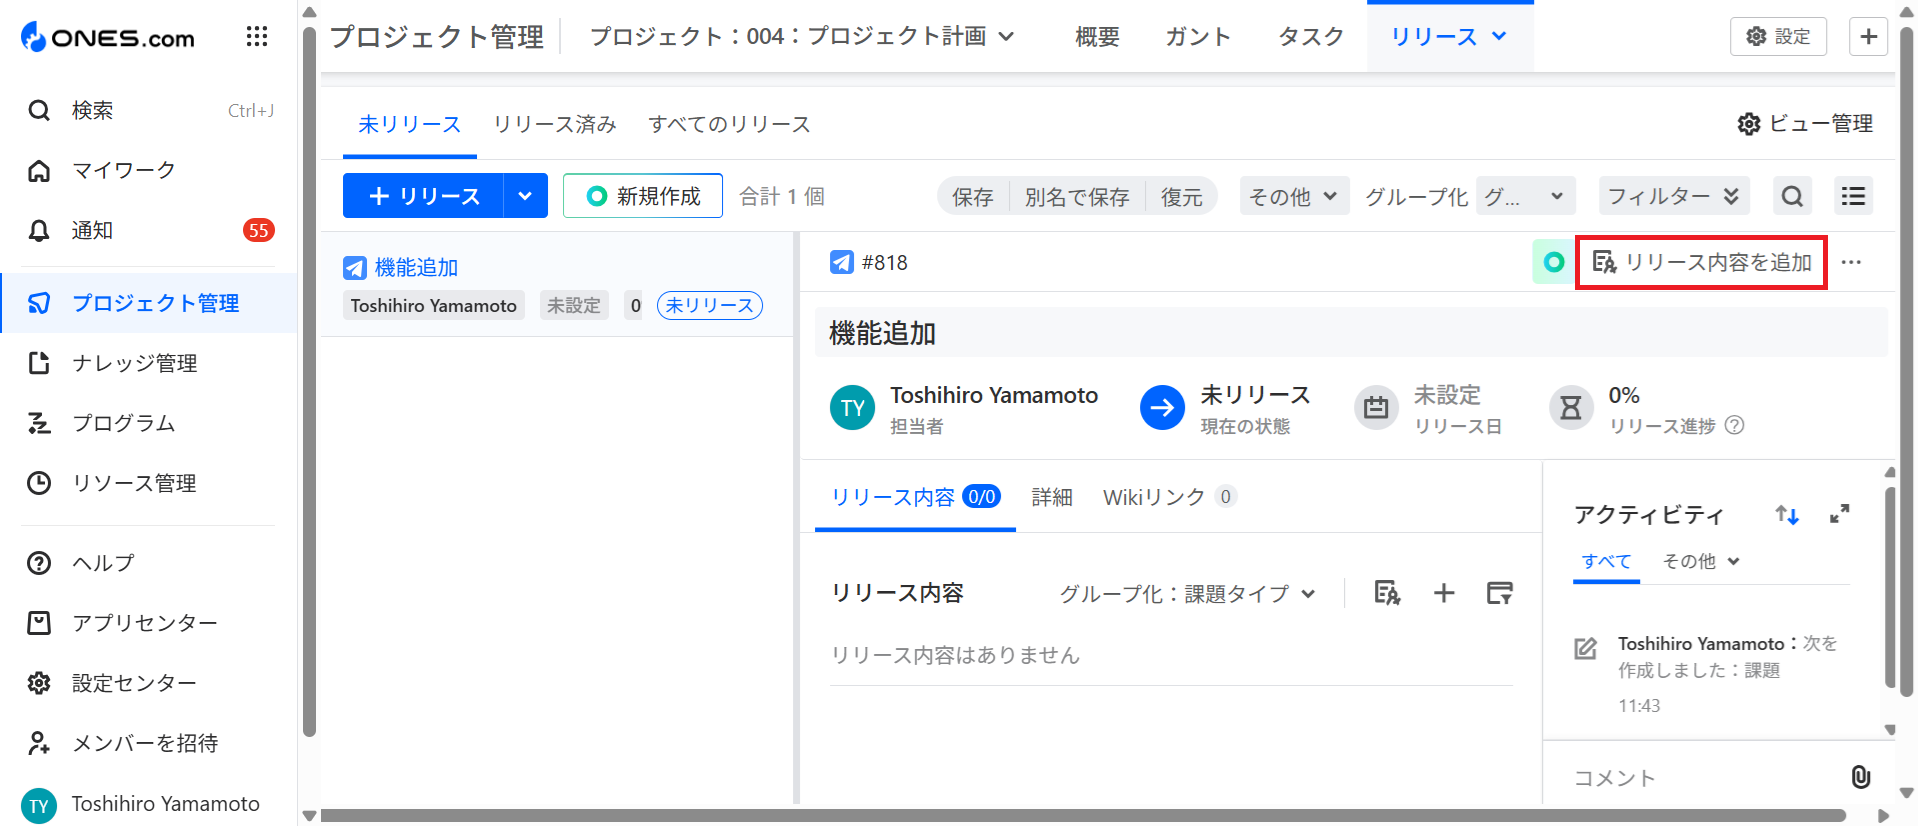1918x826 pixels.
Task: Open グループ化：課題タイプ dropdown
Action: pos(1187,594)
